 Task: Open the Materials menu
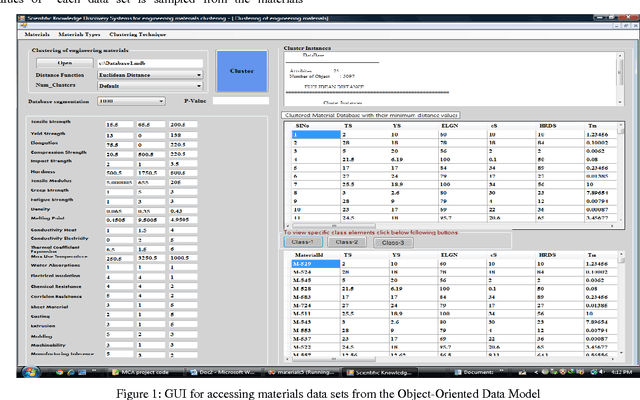37,34
